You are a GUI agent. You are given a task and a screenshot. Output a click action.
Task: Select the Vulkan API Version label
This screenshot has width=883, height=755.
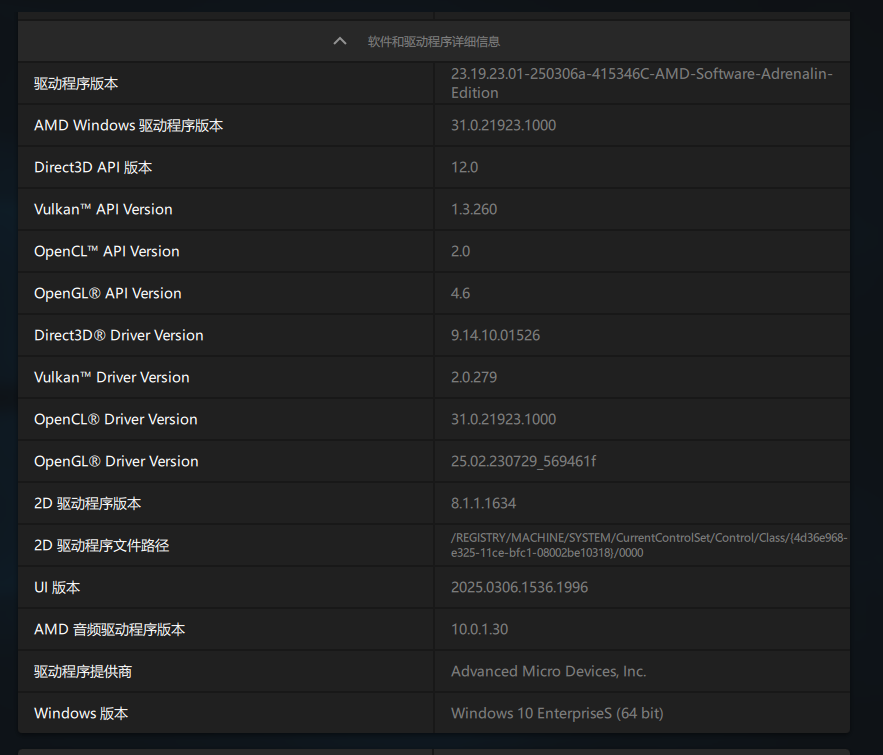103,209
